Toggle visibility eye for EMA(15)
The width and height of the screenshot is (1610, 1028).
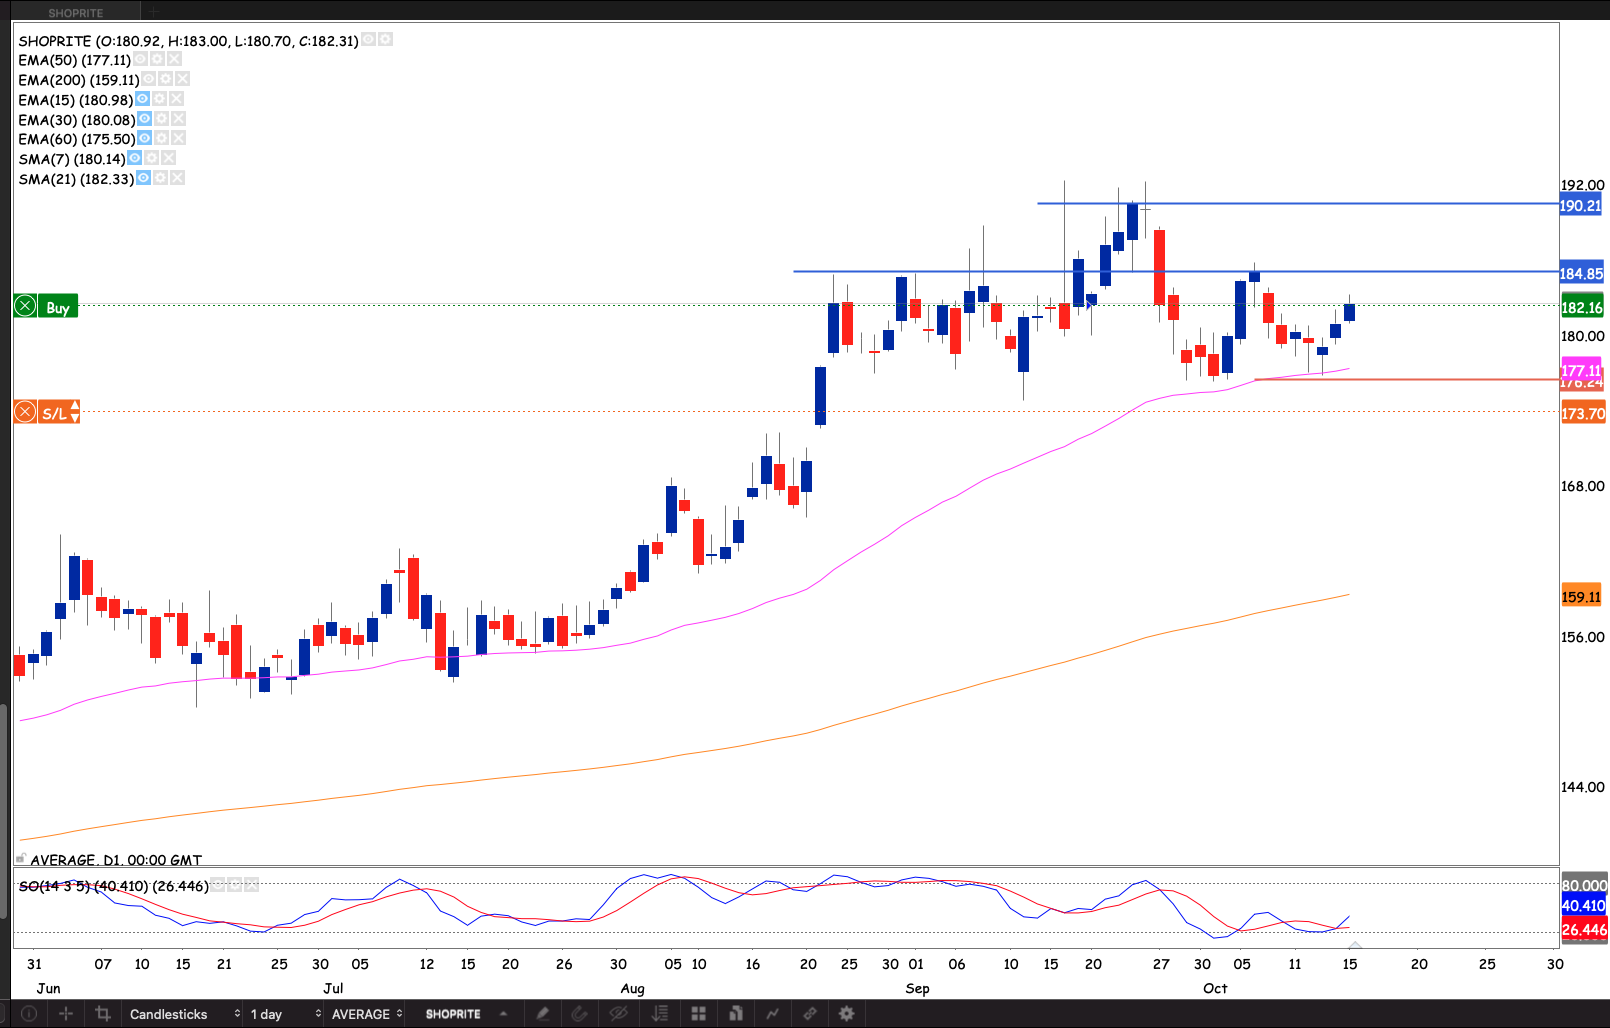[142, 99]
